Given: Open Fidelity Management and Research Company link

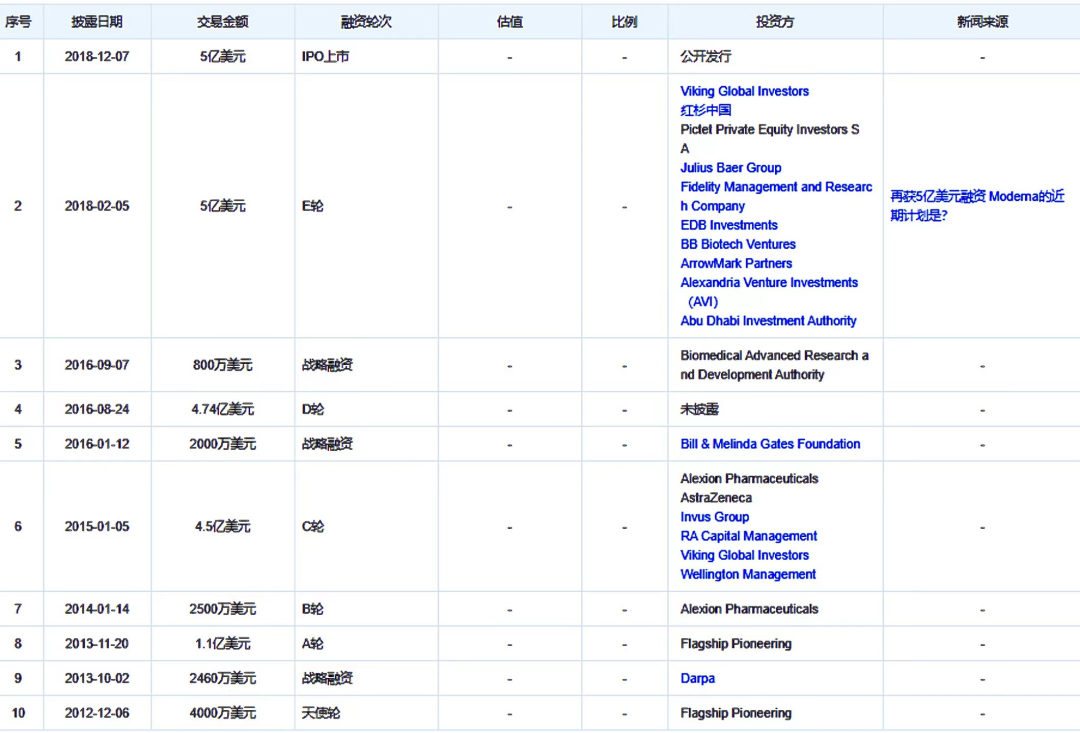Looking at the screenshot, I should point(776,196).
